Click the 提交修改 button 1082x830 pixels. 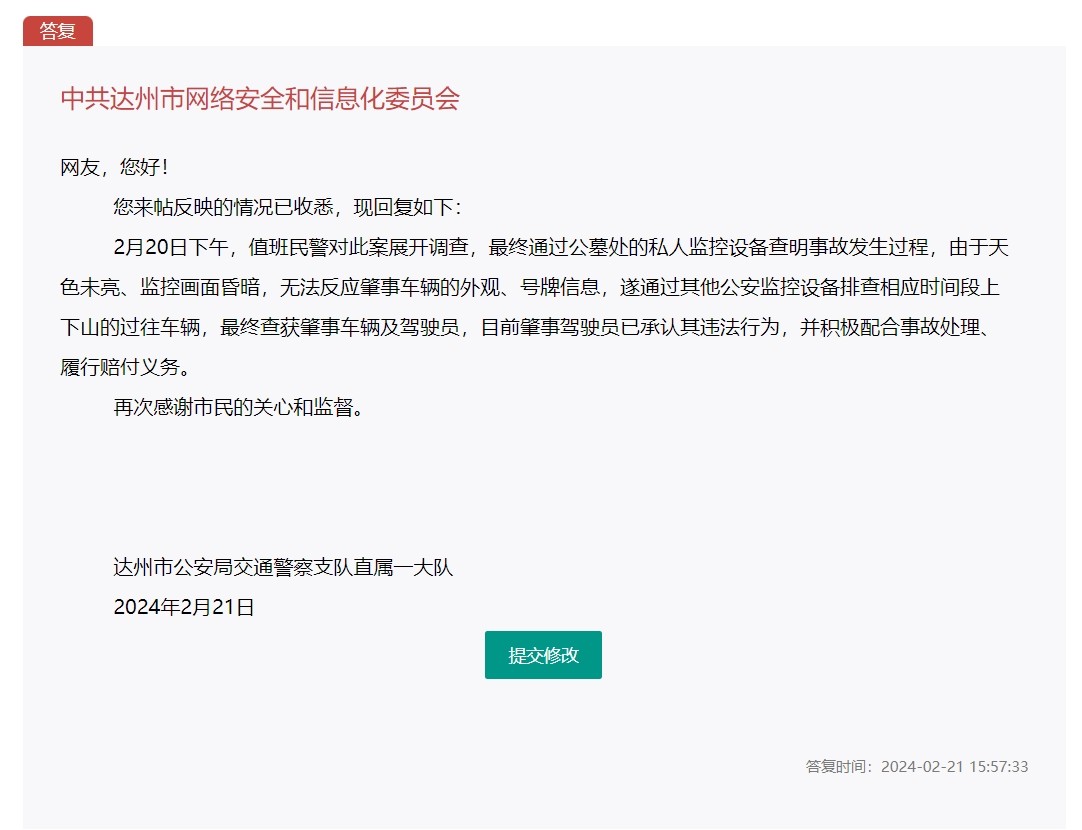click(x=543, y=655)
